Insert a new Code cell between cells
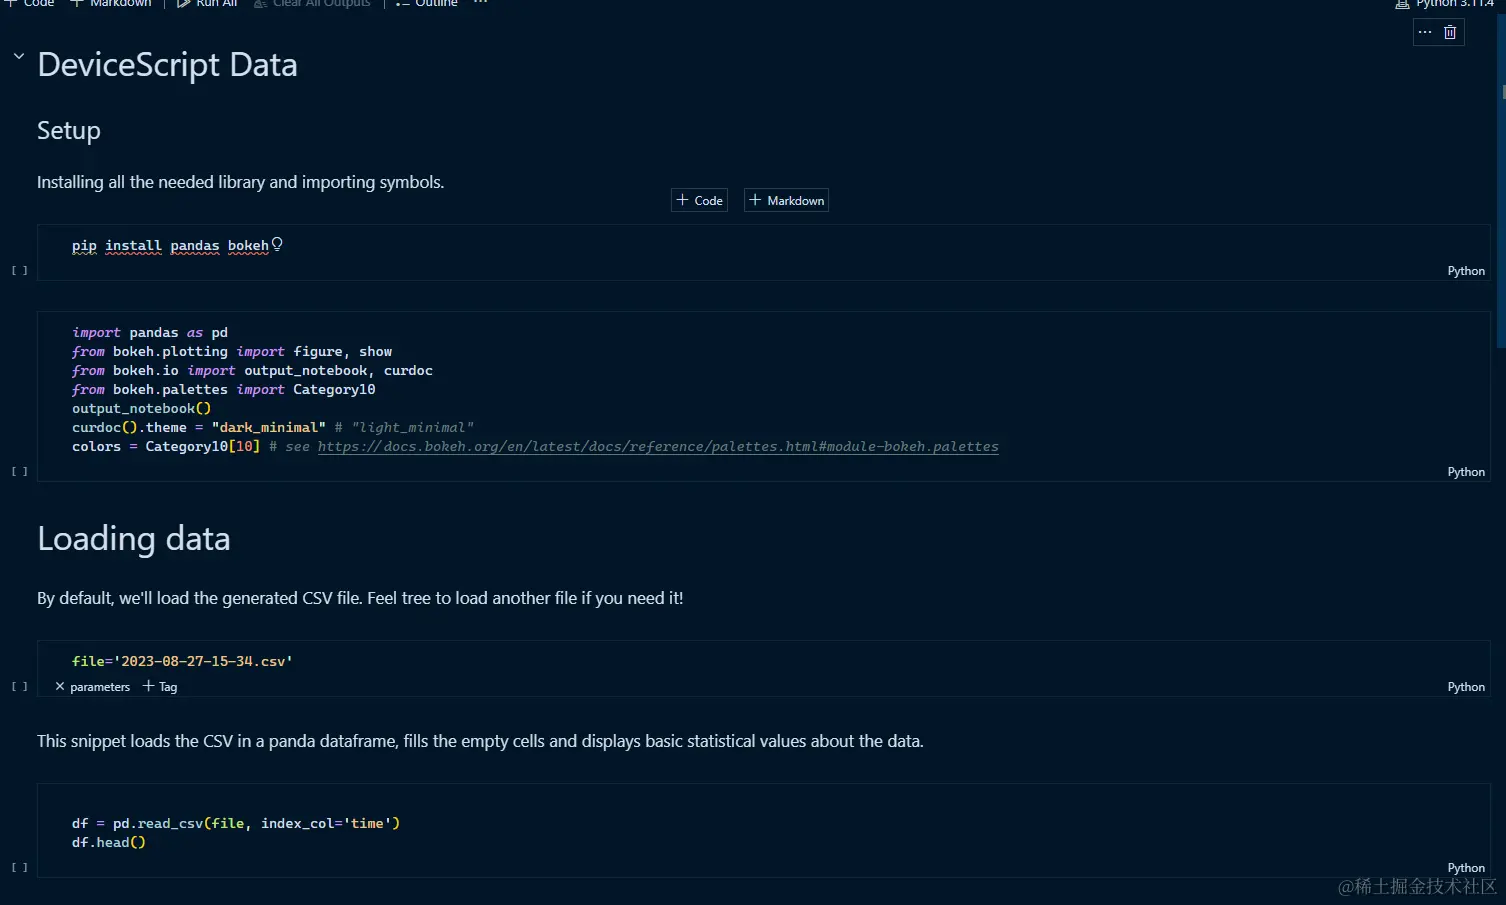 point(699,200)
